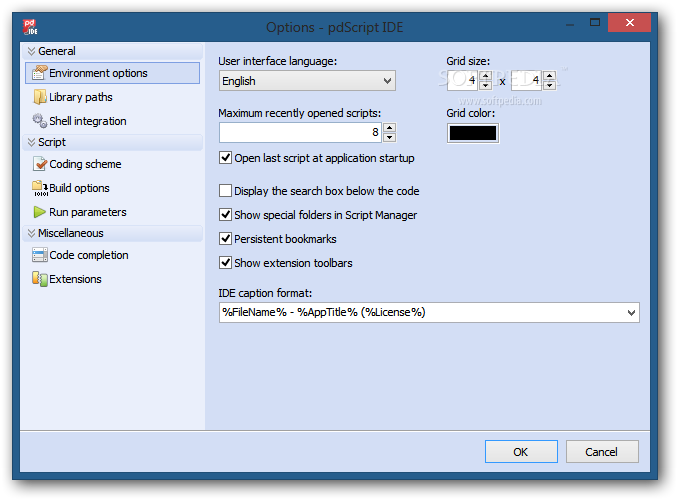The width and height of the screenshot is (678, 500).
Task: Click the Coding scheme checkmark icon
Action: click(x=39, y=164)
